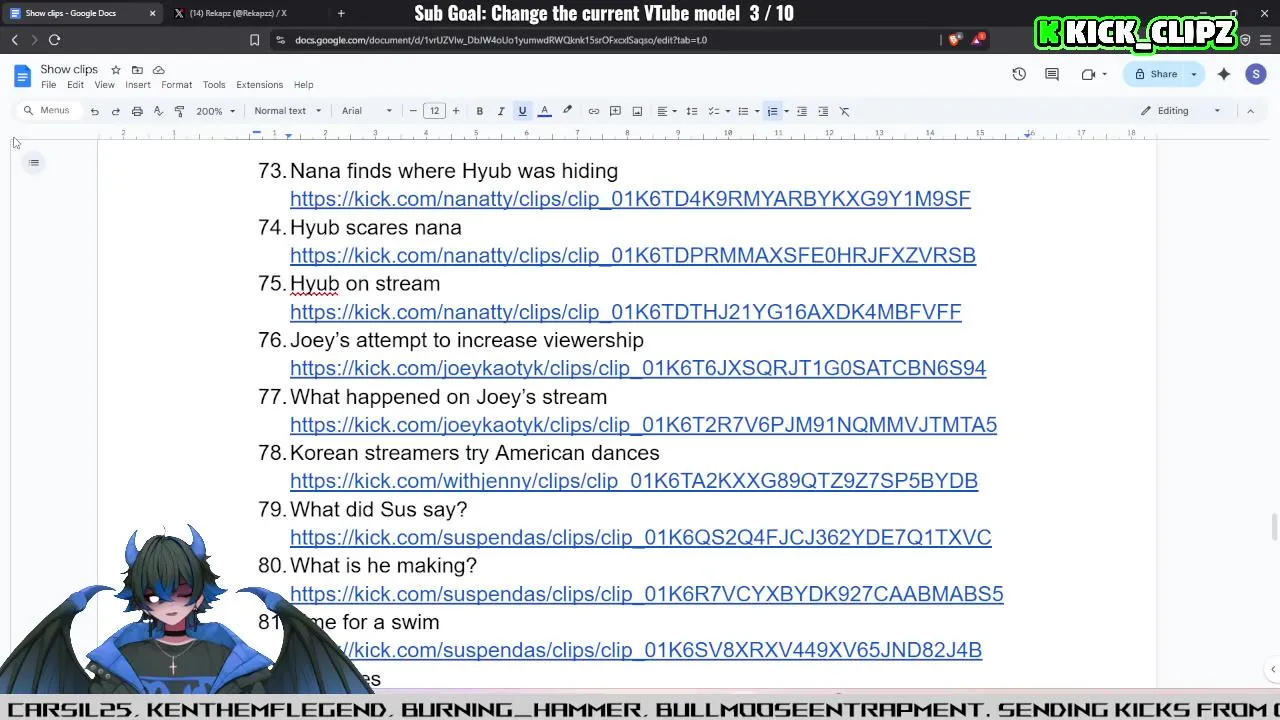
Task: Open the Nana finds where Hyub was hiding link
Action: (630, 199)
